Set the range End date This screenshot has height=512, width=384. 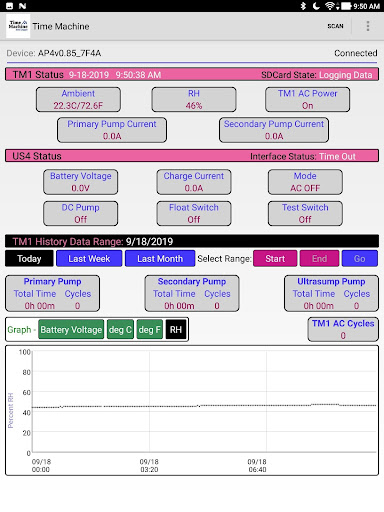click(319, 258)
